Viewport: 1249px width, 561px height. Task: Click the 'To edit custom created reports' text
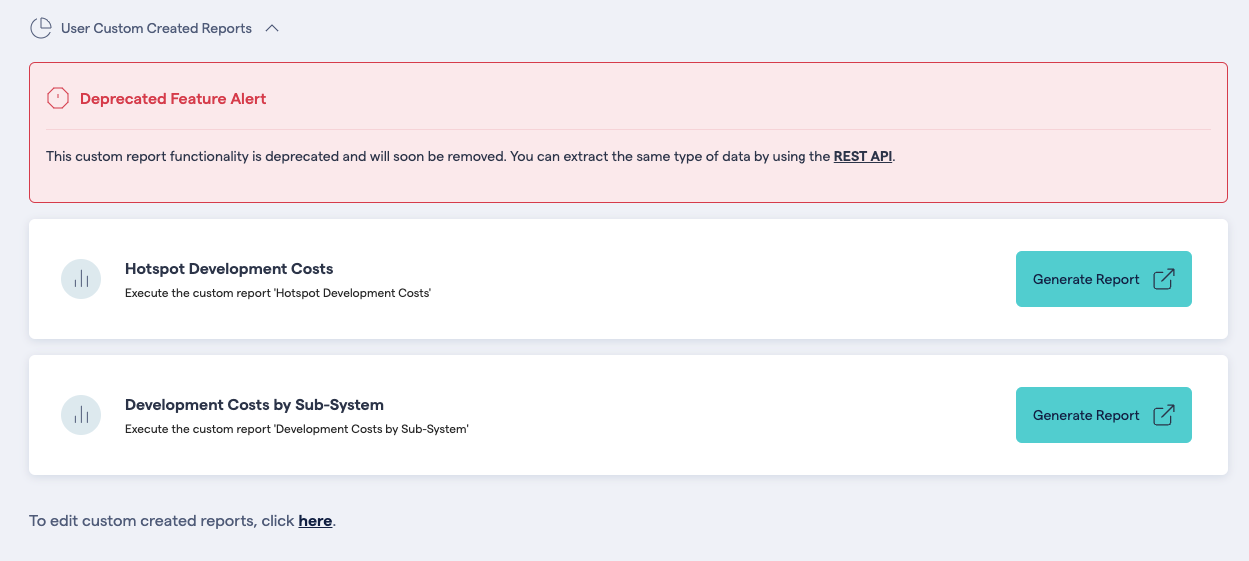(161, 521)
